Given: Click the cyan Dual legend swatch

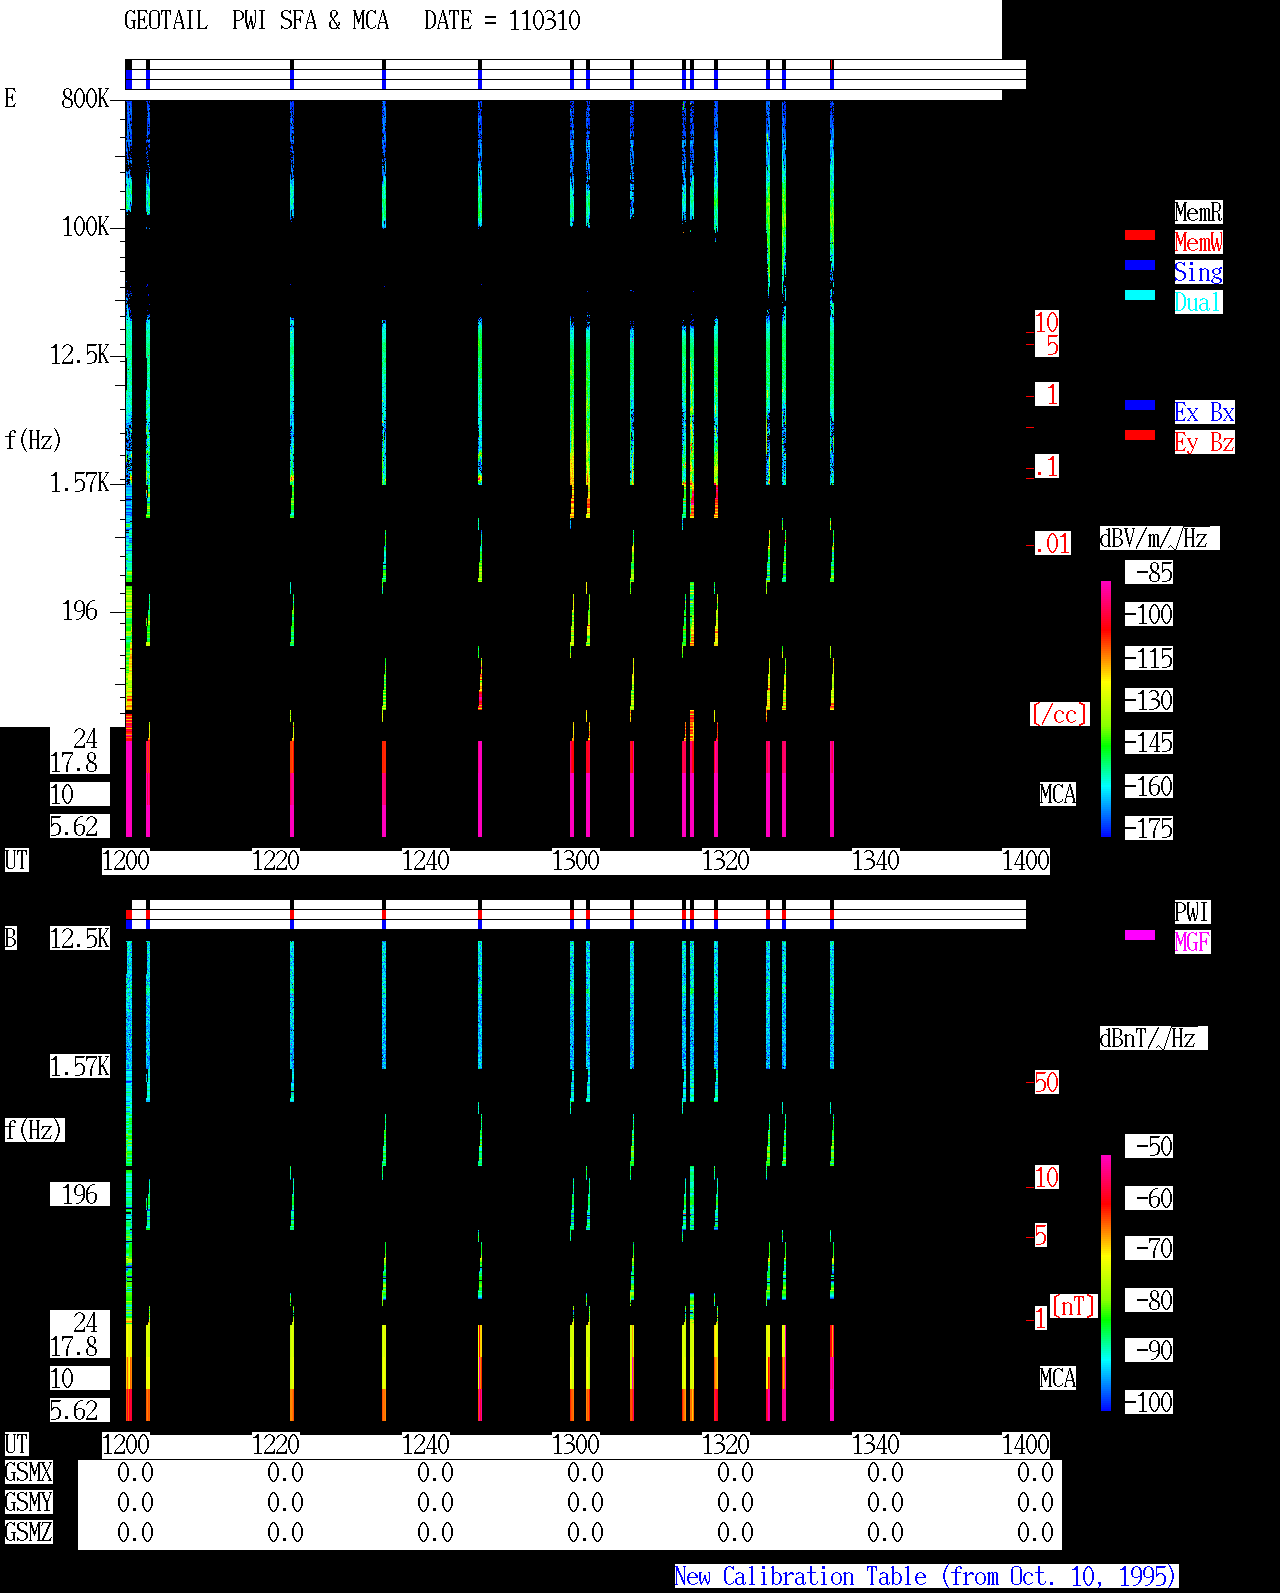Looking at the screenshot, I should 1140,295.
